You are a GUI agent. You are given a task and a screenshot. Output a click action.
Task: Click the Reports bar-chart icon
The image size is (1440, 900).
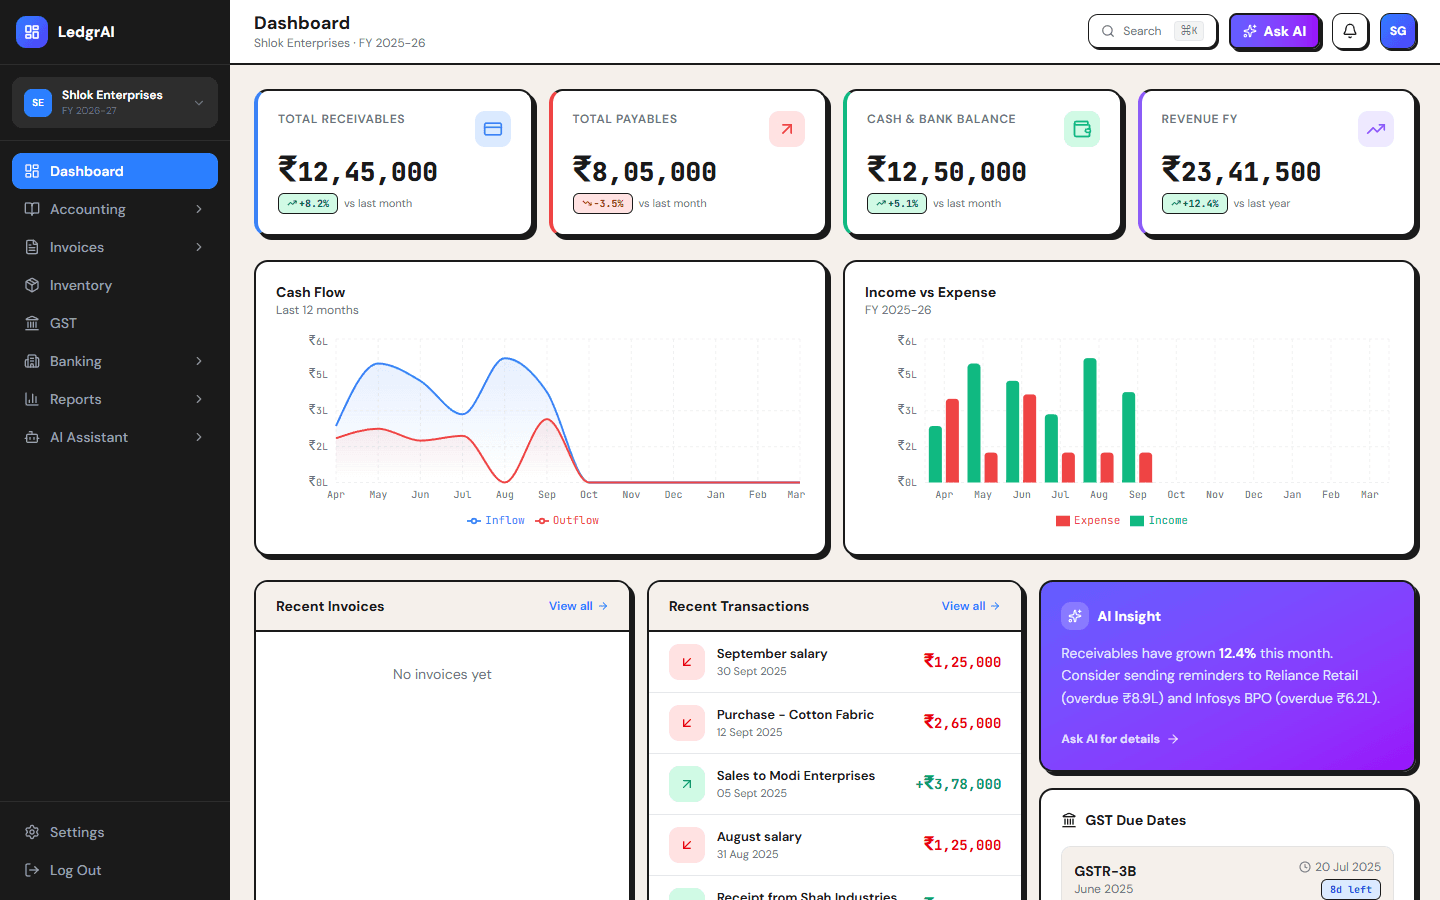point(32,399)
